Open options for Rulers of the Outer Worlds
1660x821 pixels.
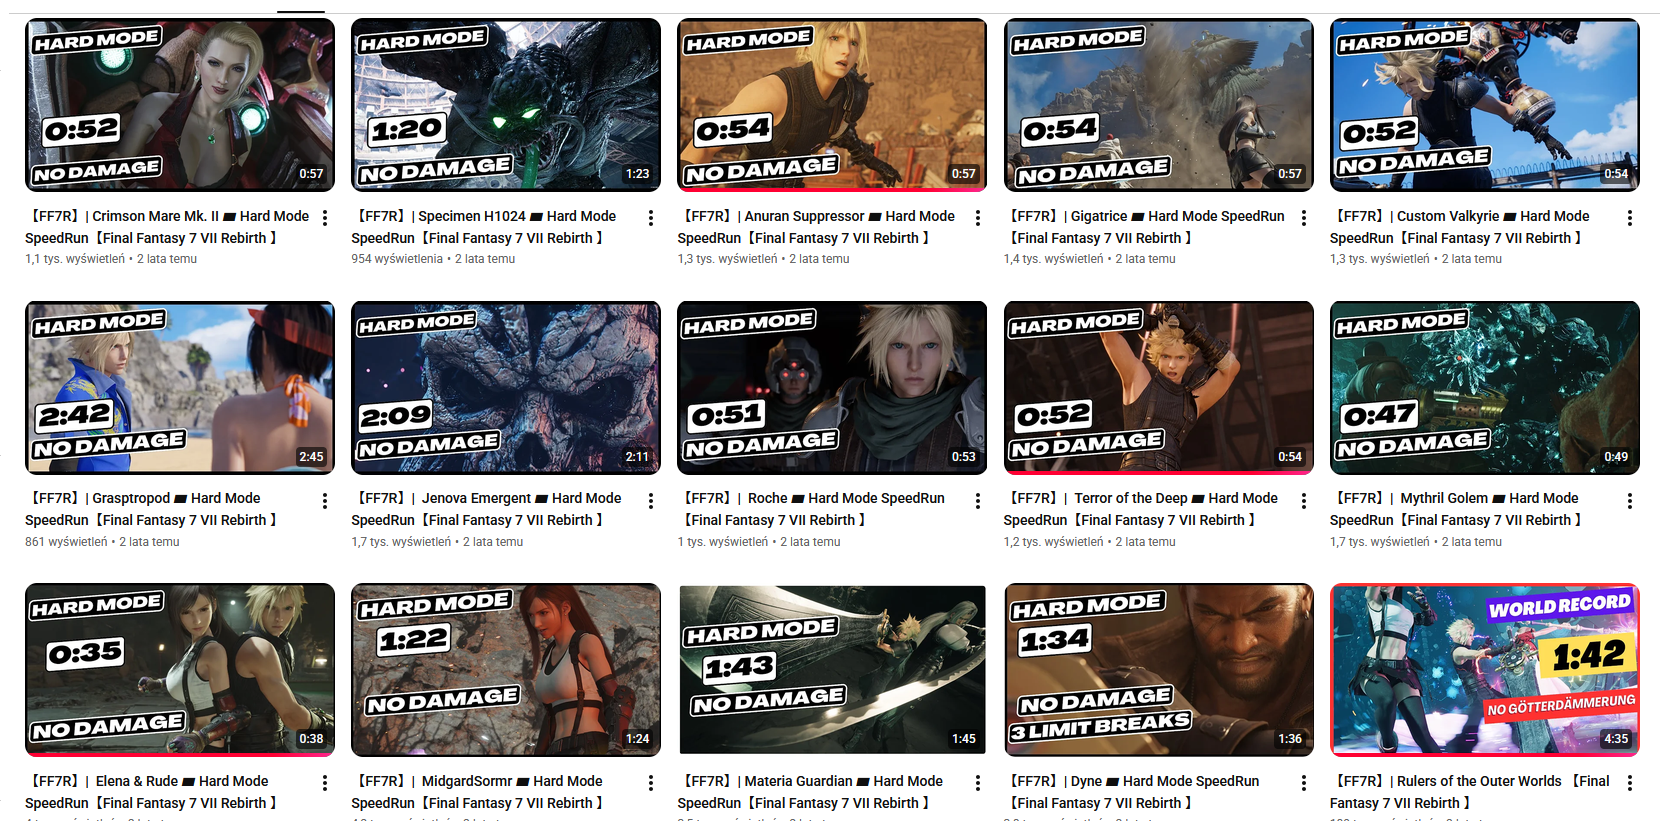point(1630,783)
